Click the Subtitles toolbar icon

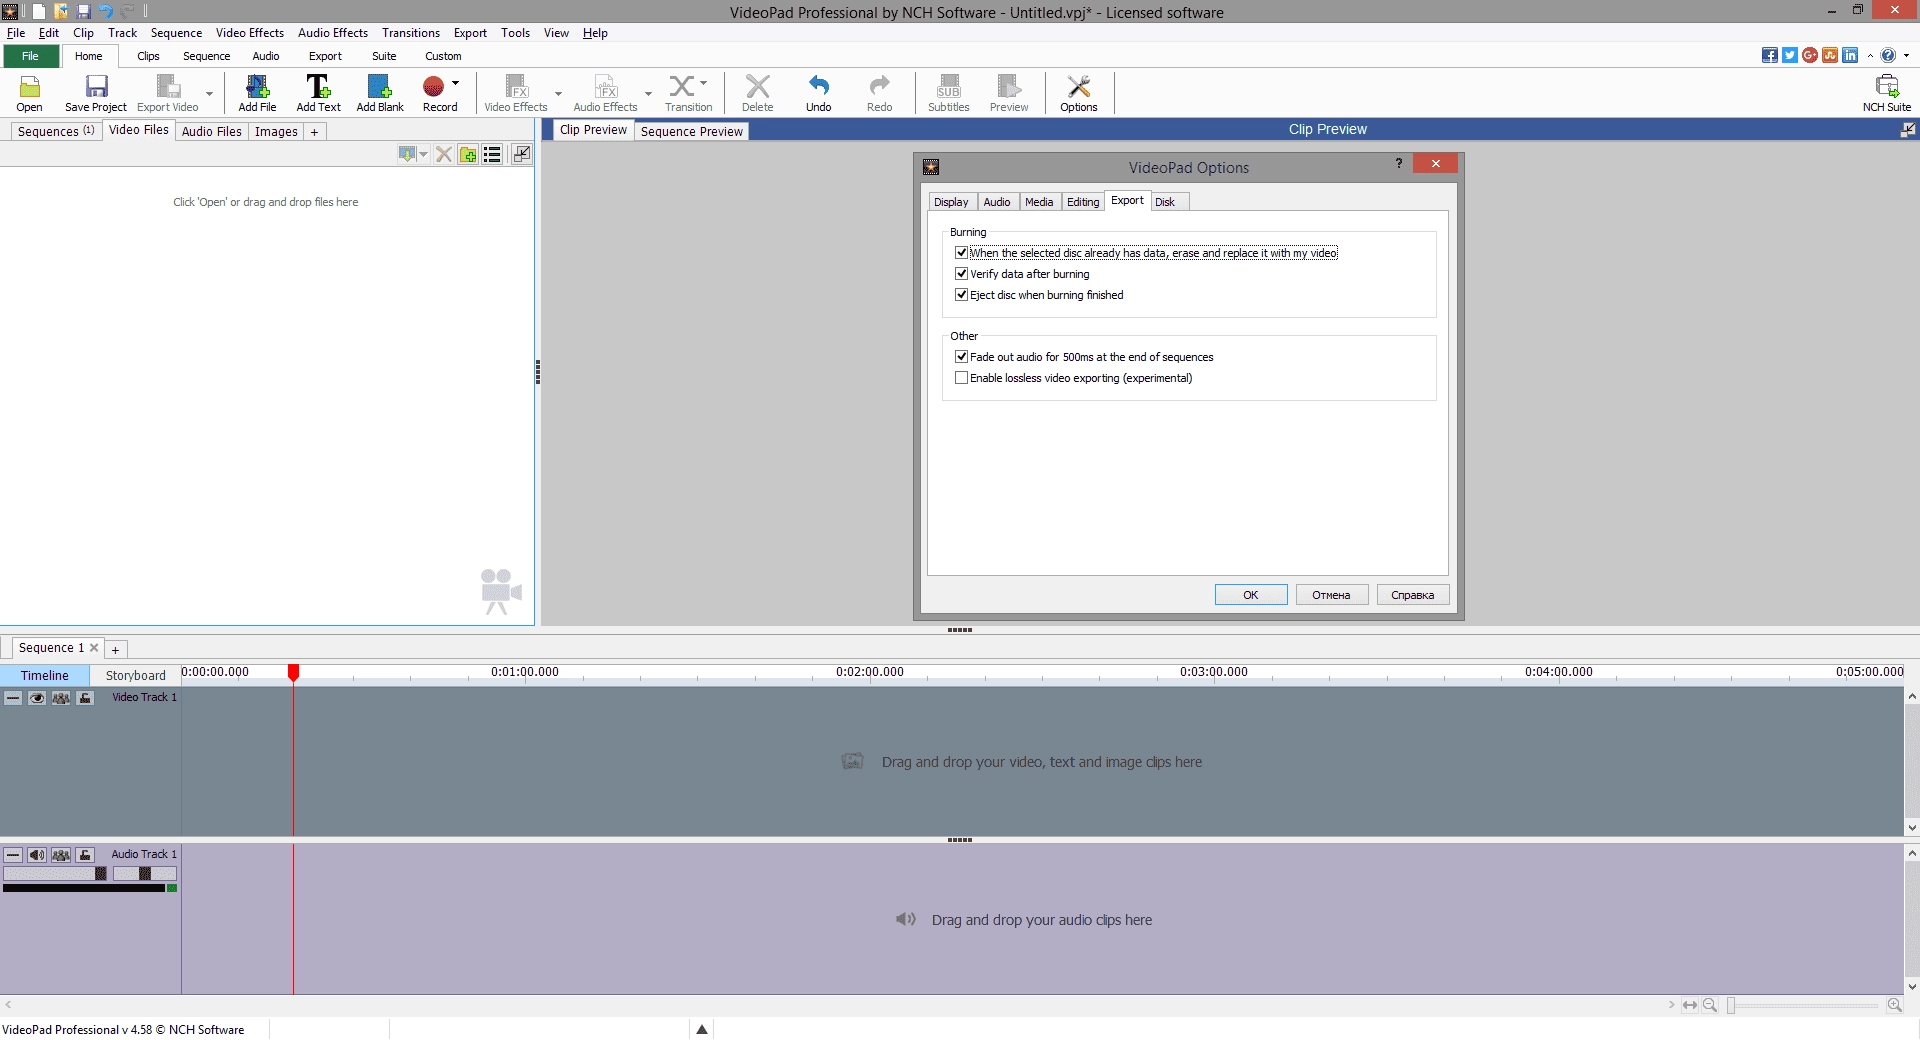tap(949, 86)
